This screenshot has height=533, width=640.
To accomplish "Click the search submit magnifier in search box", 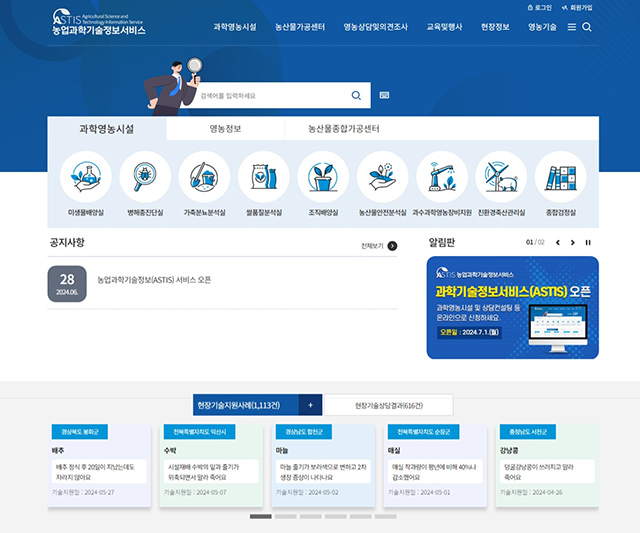I will (x=356, y=95).
